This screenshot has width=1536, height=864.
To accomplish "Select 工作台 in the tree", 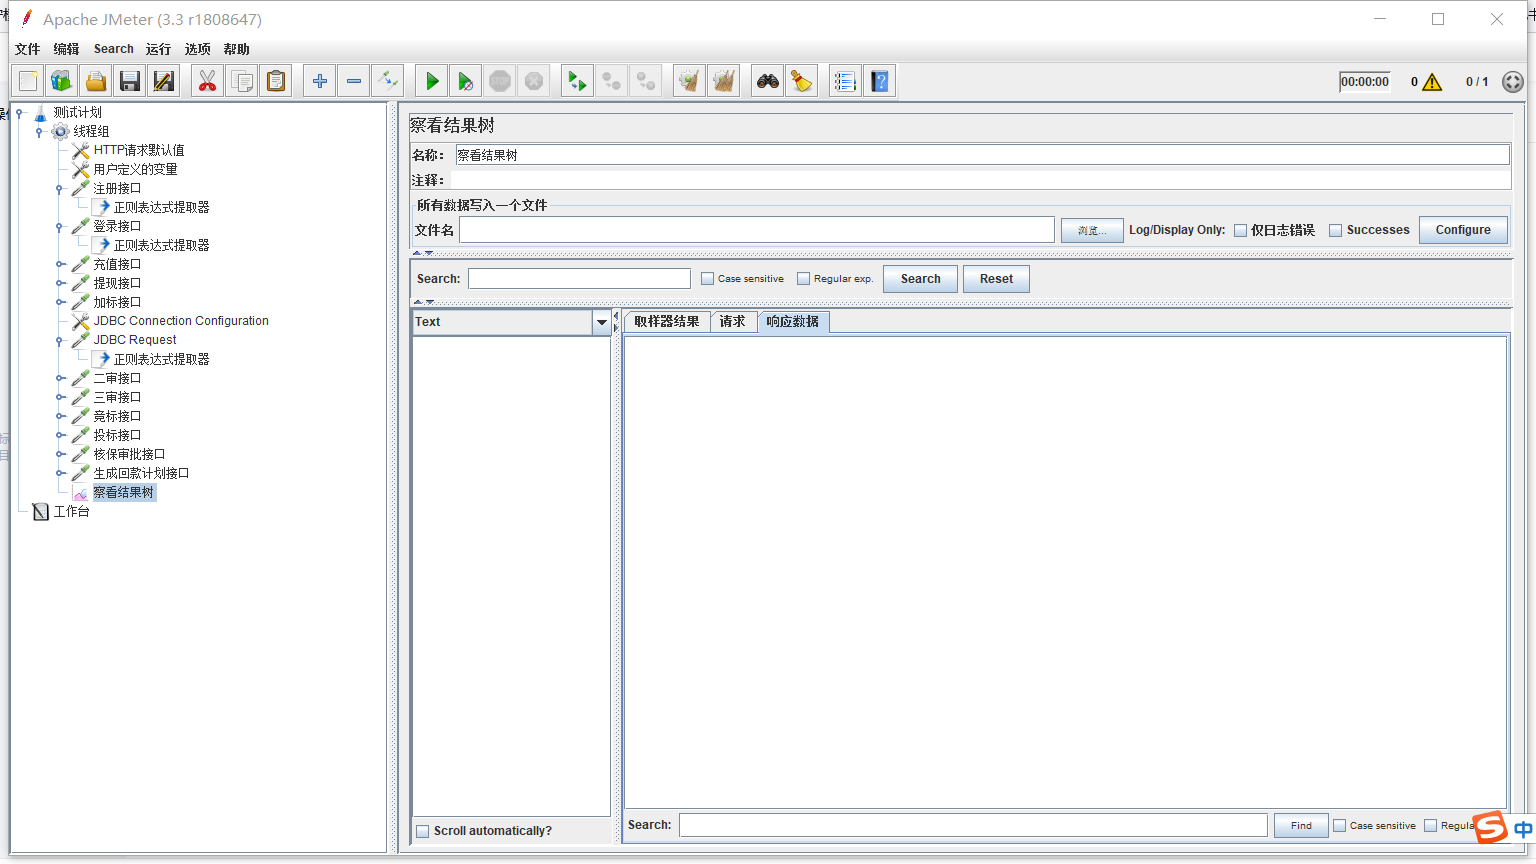I will click(x=71, y=512).
